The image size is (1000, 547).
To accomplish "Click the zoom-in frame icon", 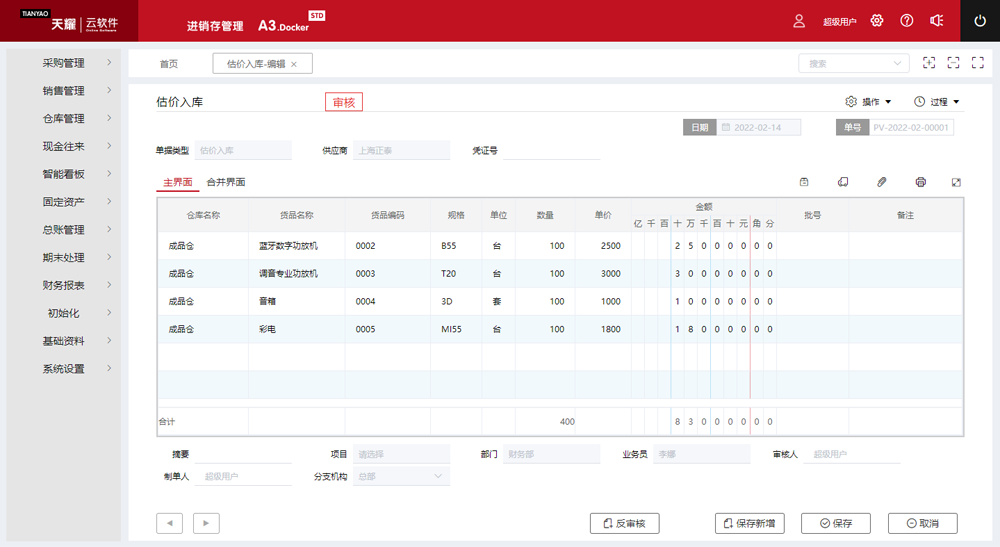I will point(929,63).
